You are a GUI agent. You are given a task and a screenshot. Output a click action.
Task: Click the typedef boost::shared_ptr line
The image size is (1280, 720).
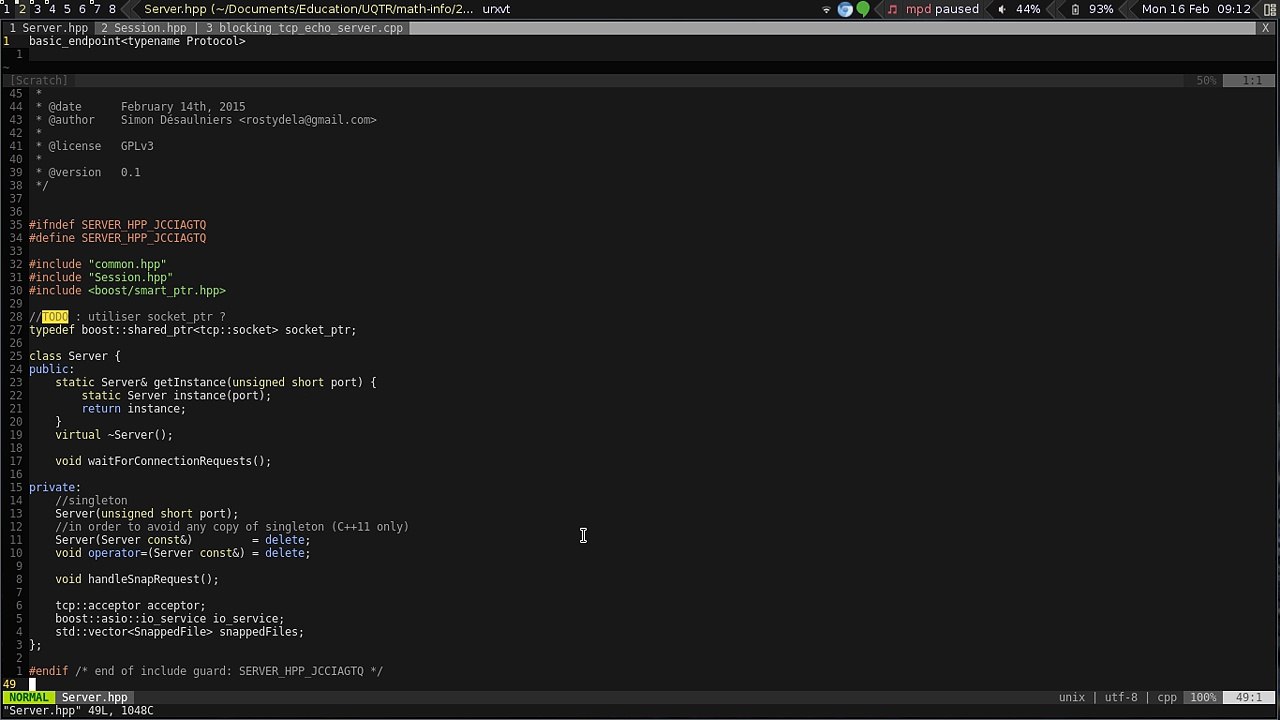(x=192, y=330)
